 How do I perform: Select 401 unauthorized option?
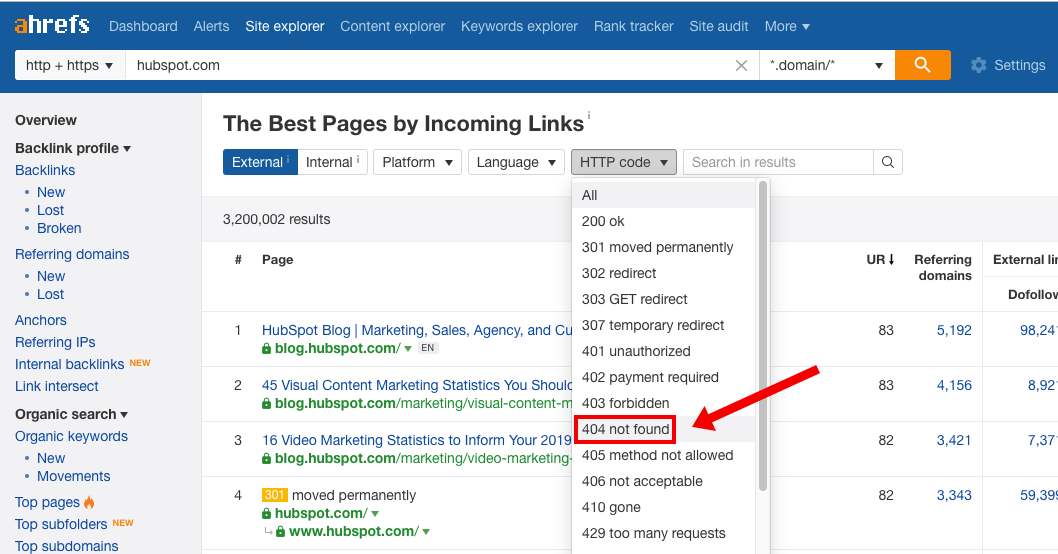663,351
